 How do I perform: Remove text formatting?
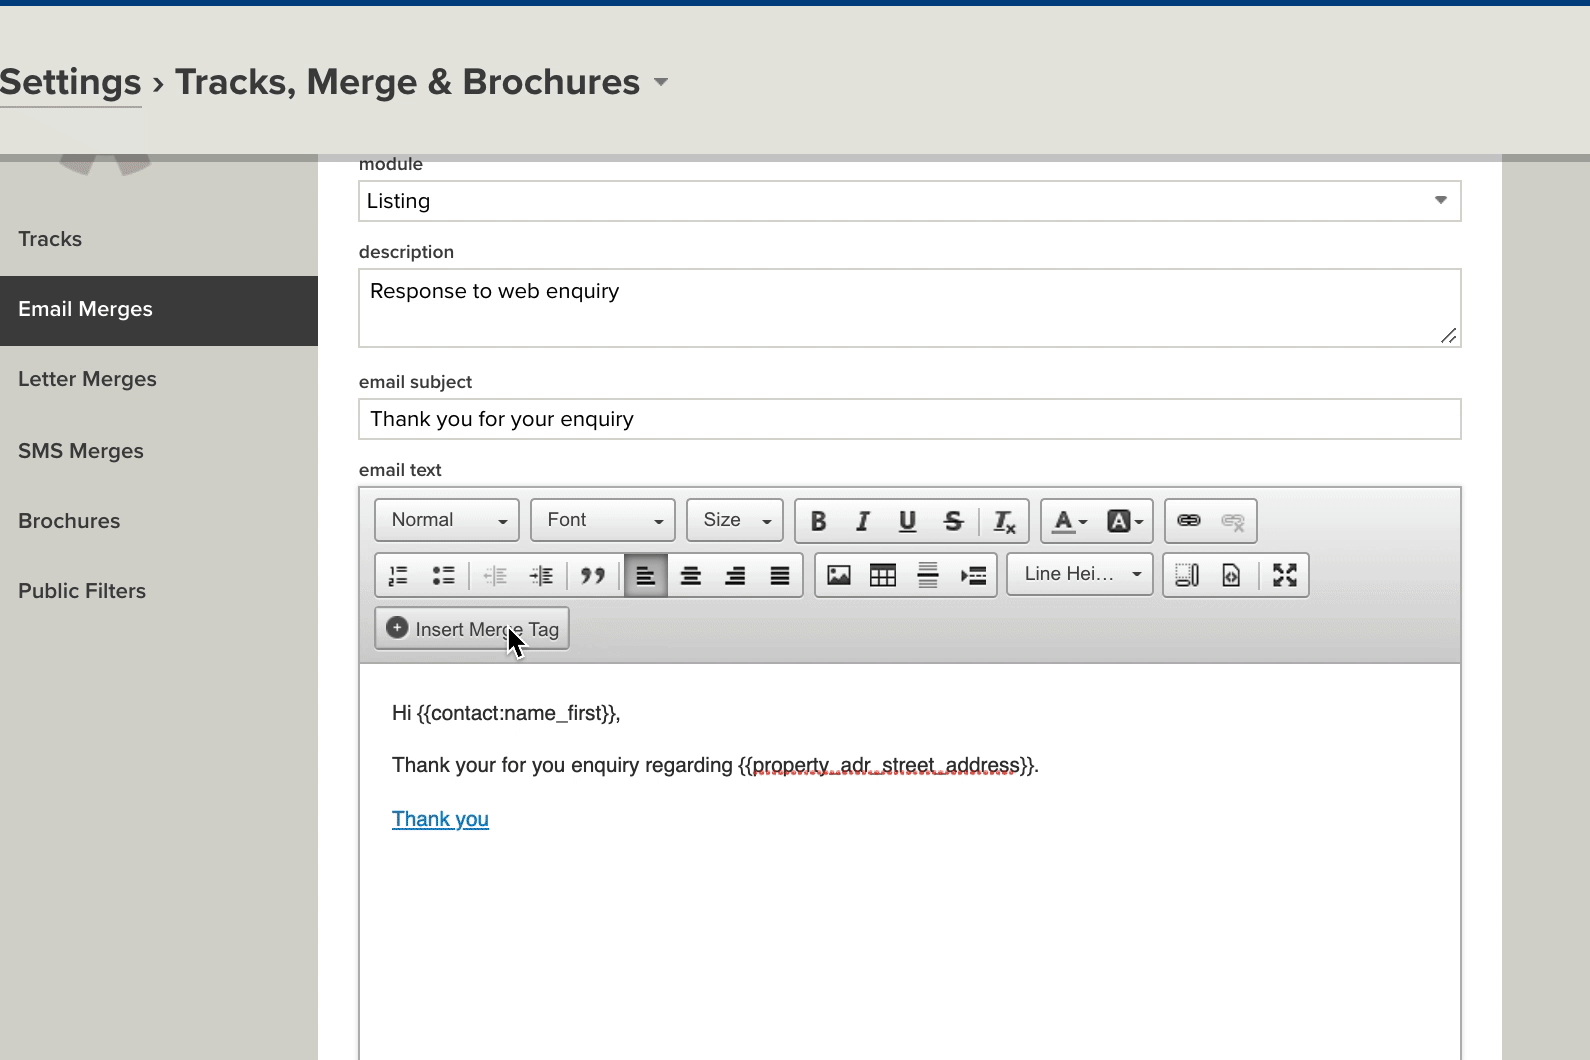tap(1004, 521)
